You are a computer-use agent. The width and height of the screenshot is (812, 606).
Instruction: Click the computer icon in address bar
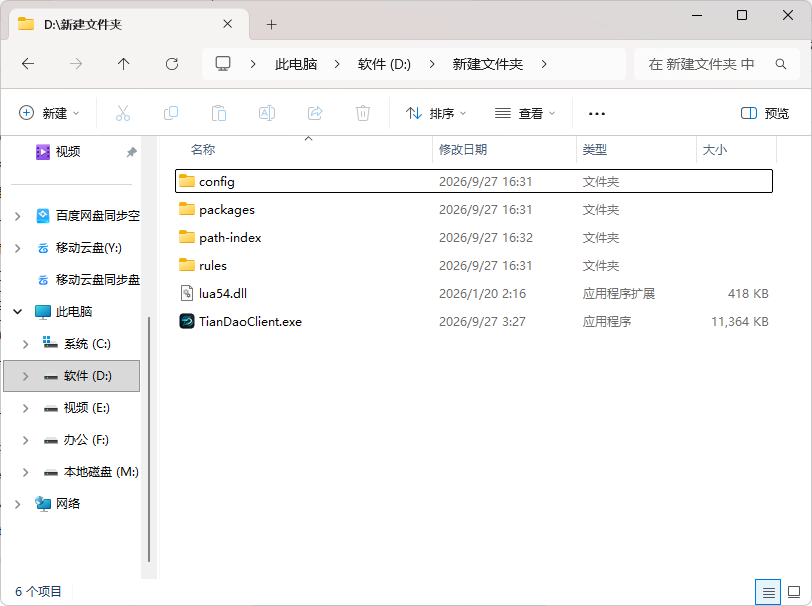pyautogui.click(x=223, y=64)
